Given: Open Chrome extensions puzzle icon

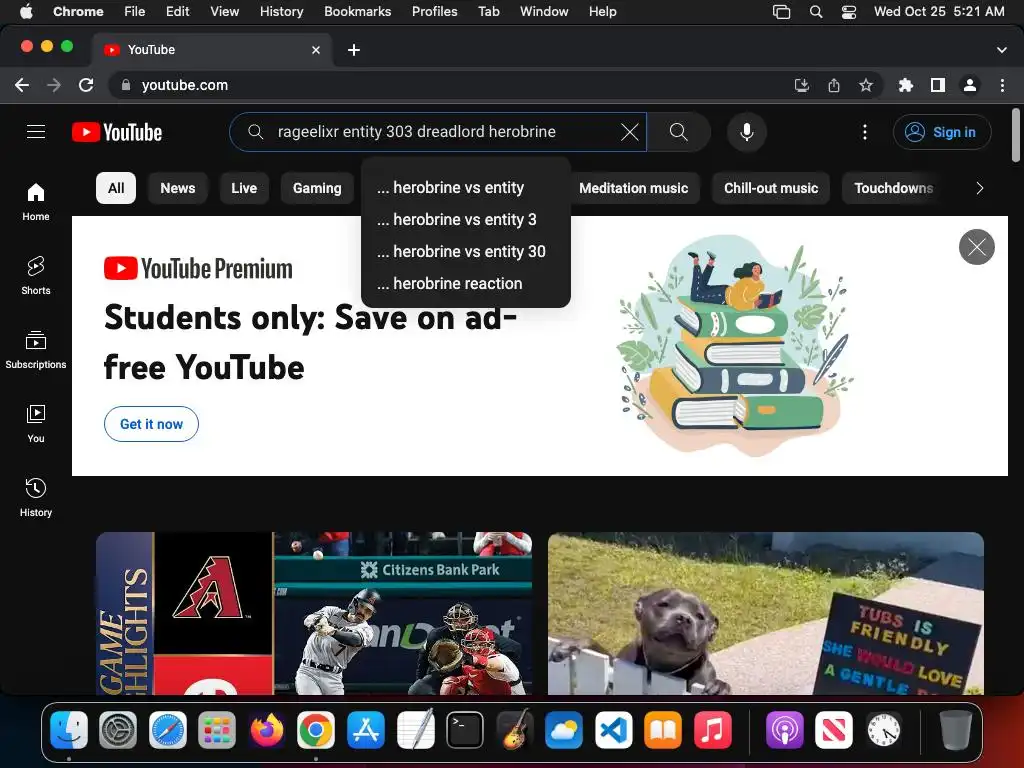Looking at the screenshot, I should pyautogui.click(x=905, y=85).
